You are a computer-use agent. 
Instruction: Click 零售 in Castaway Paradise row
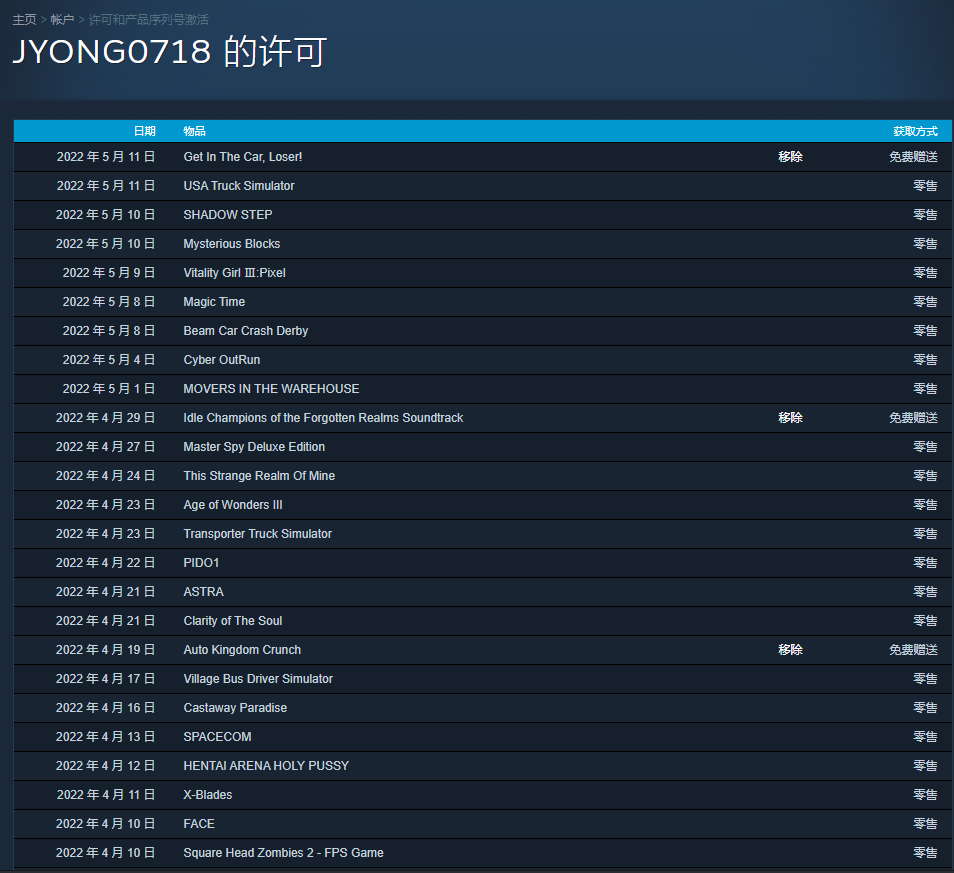pos(925,708)
